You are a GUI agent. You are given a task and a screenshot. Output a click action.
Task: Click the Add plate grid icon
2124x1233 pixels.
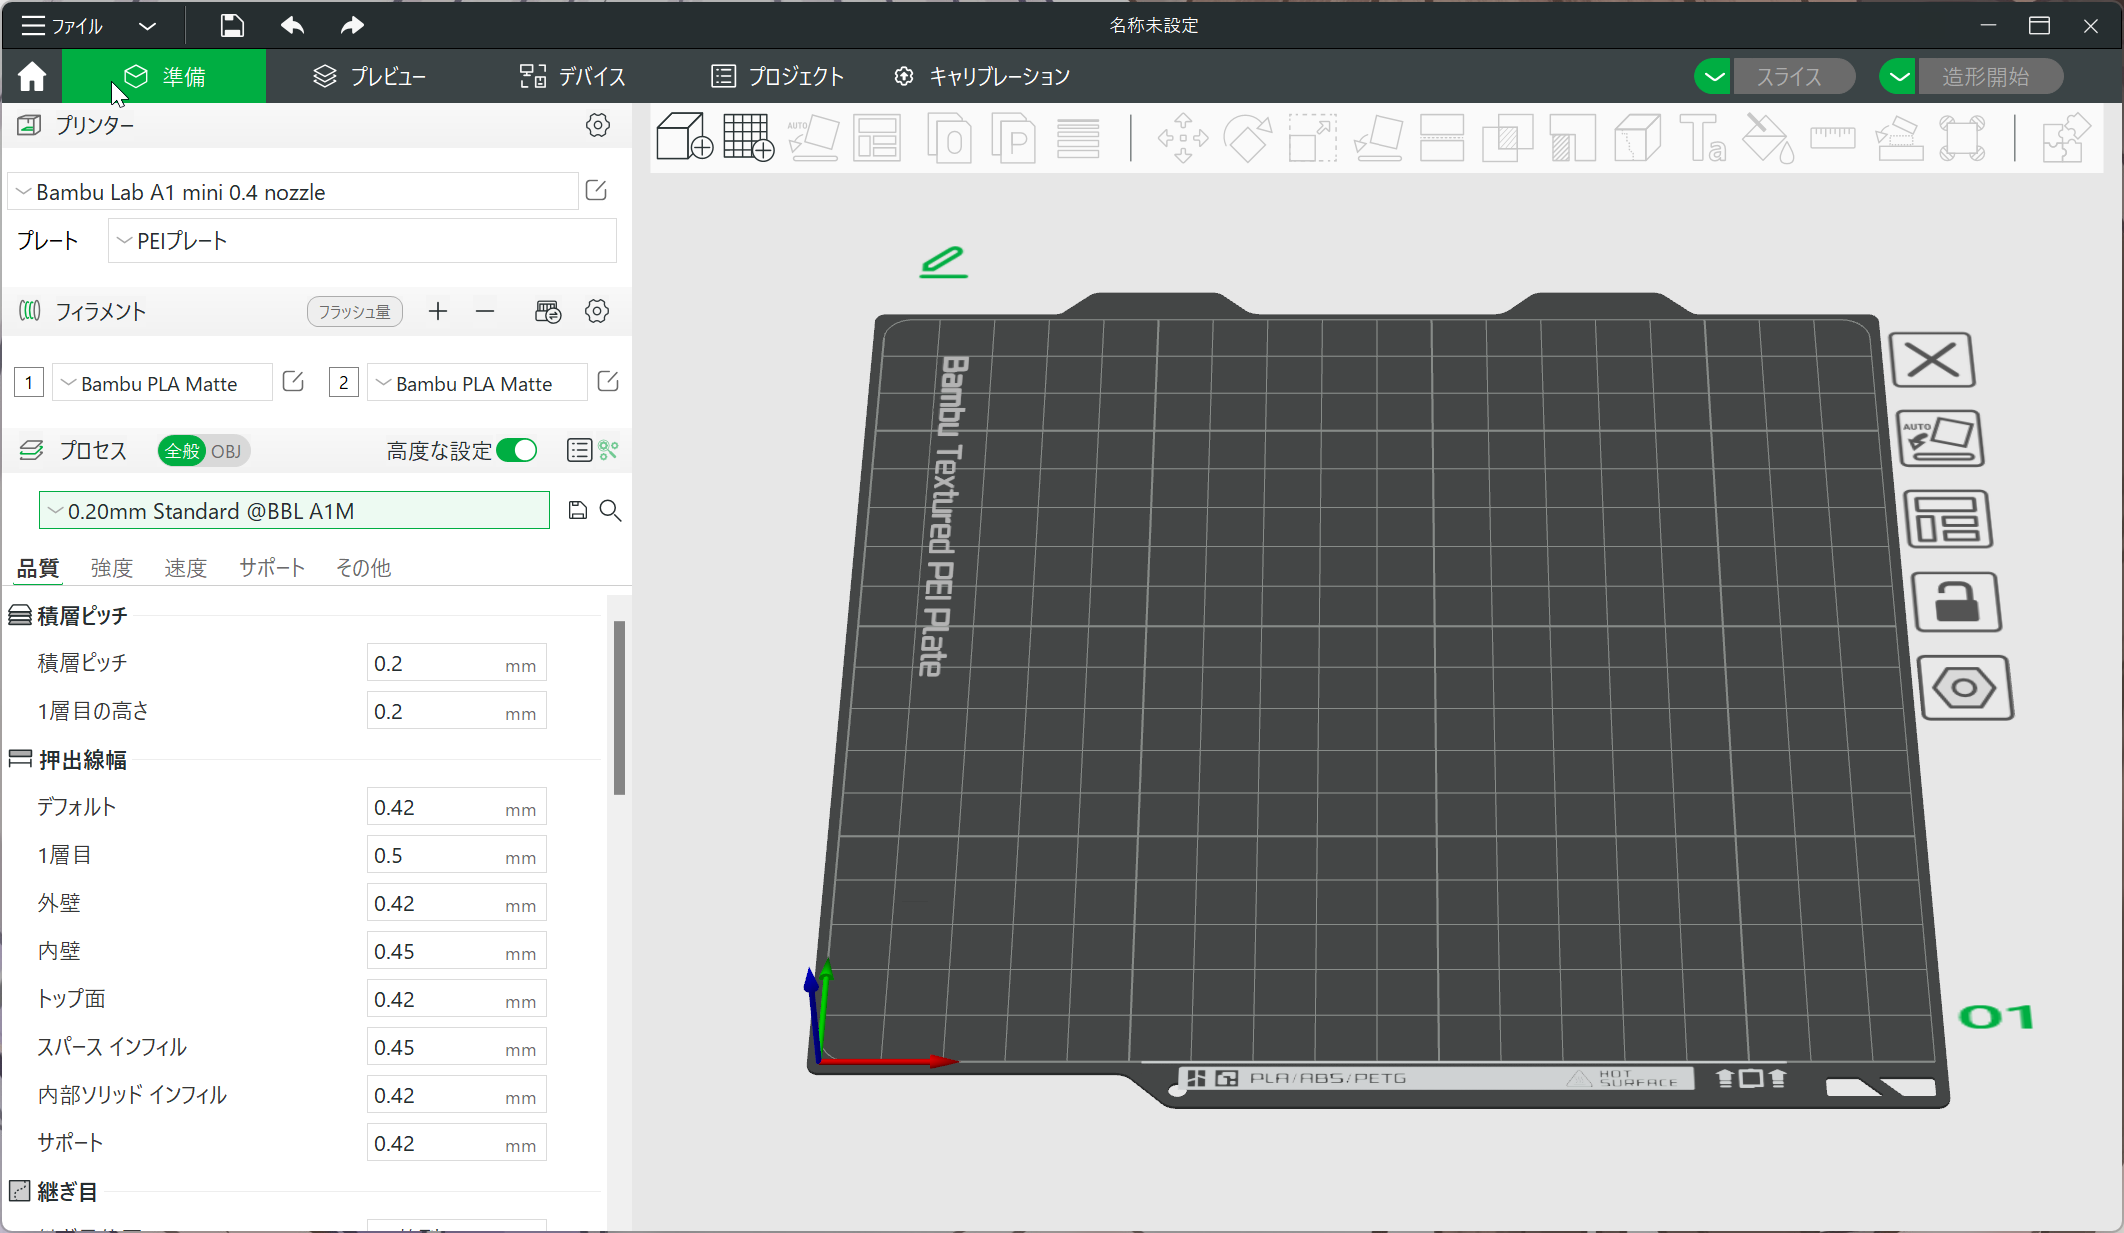(x=748, y=137)
